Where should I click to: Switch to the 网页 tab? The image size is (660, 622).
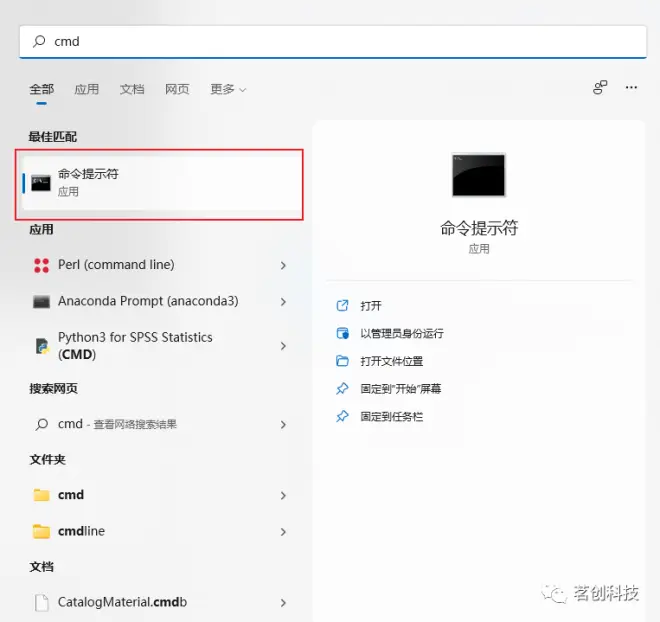click(177, 89)
